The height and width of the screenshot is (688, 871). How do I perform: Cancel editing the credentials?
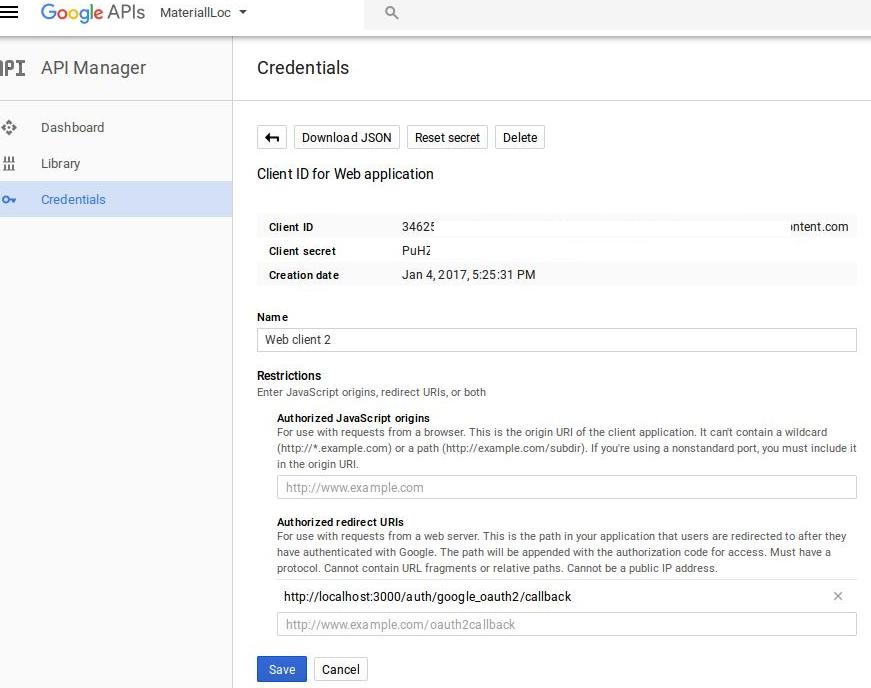[x=340, y=669]
